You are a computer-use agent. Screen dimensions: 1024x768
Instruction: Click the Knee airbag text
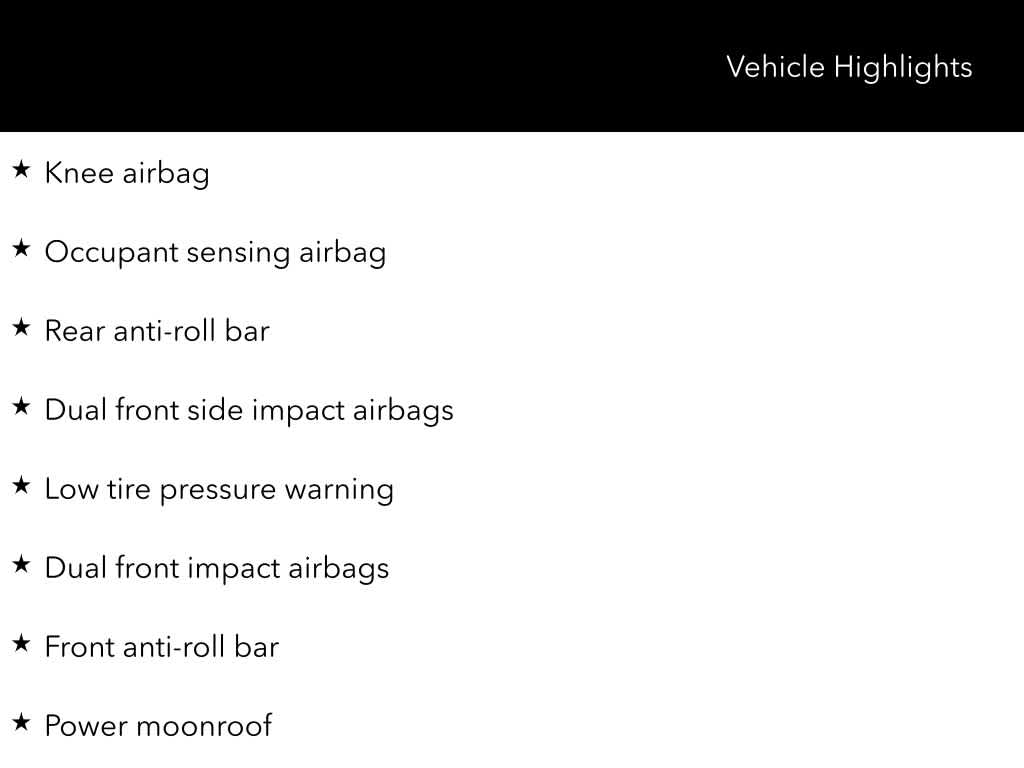(x=127, y=173)
